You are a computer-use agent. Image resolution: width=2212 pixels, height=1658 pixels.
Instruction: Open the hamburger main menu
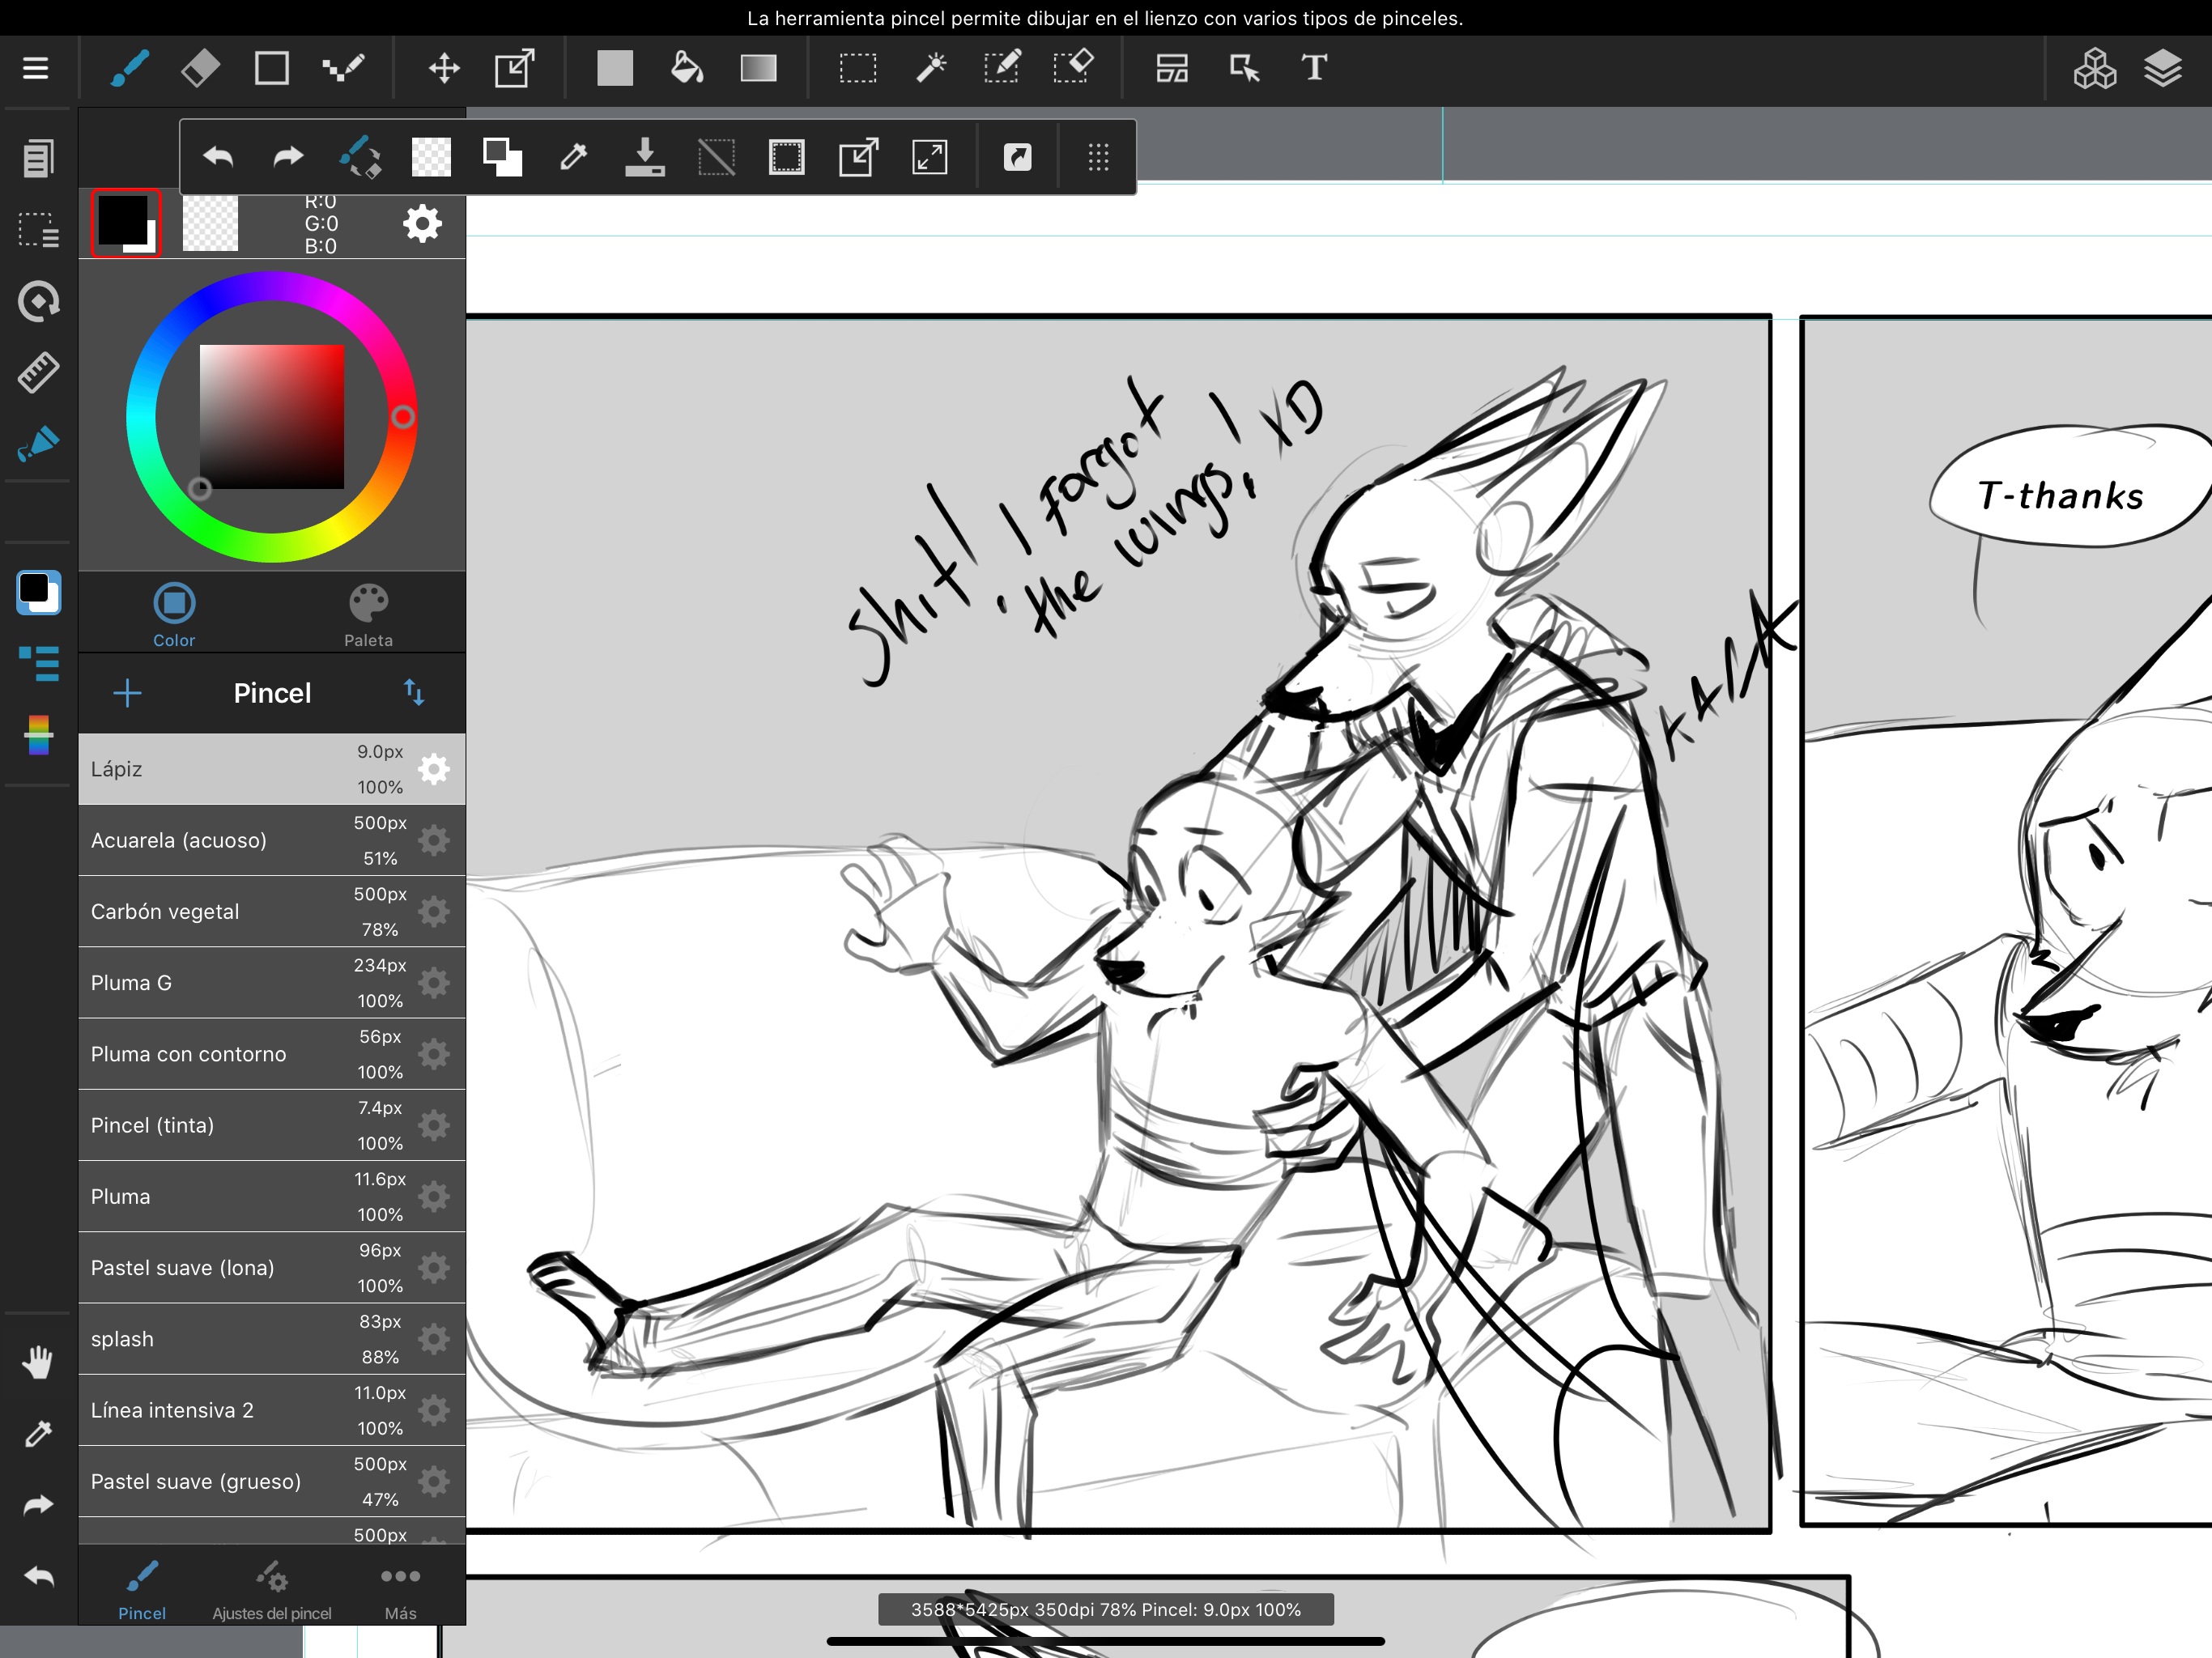click(36, 68)
